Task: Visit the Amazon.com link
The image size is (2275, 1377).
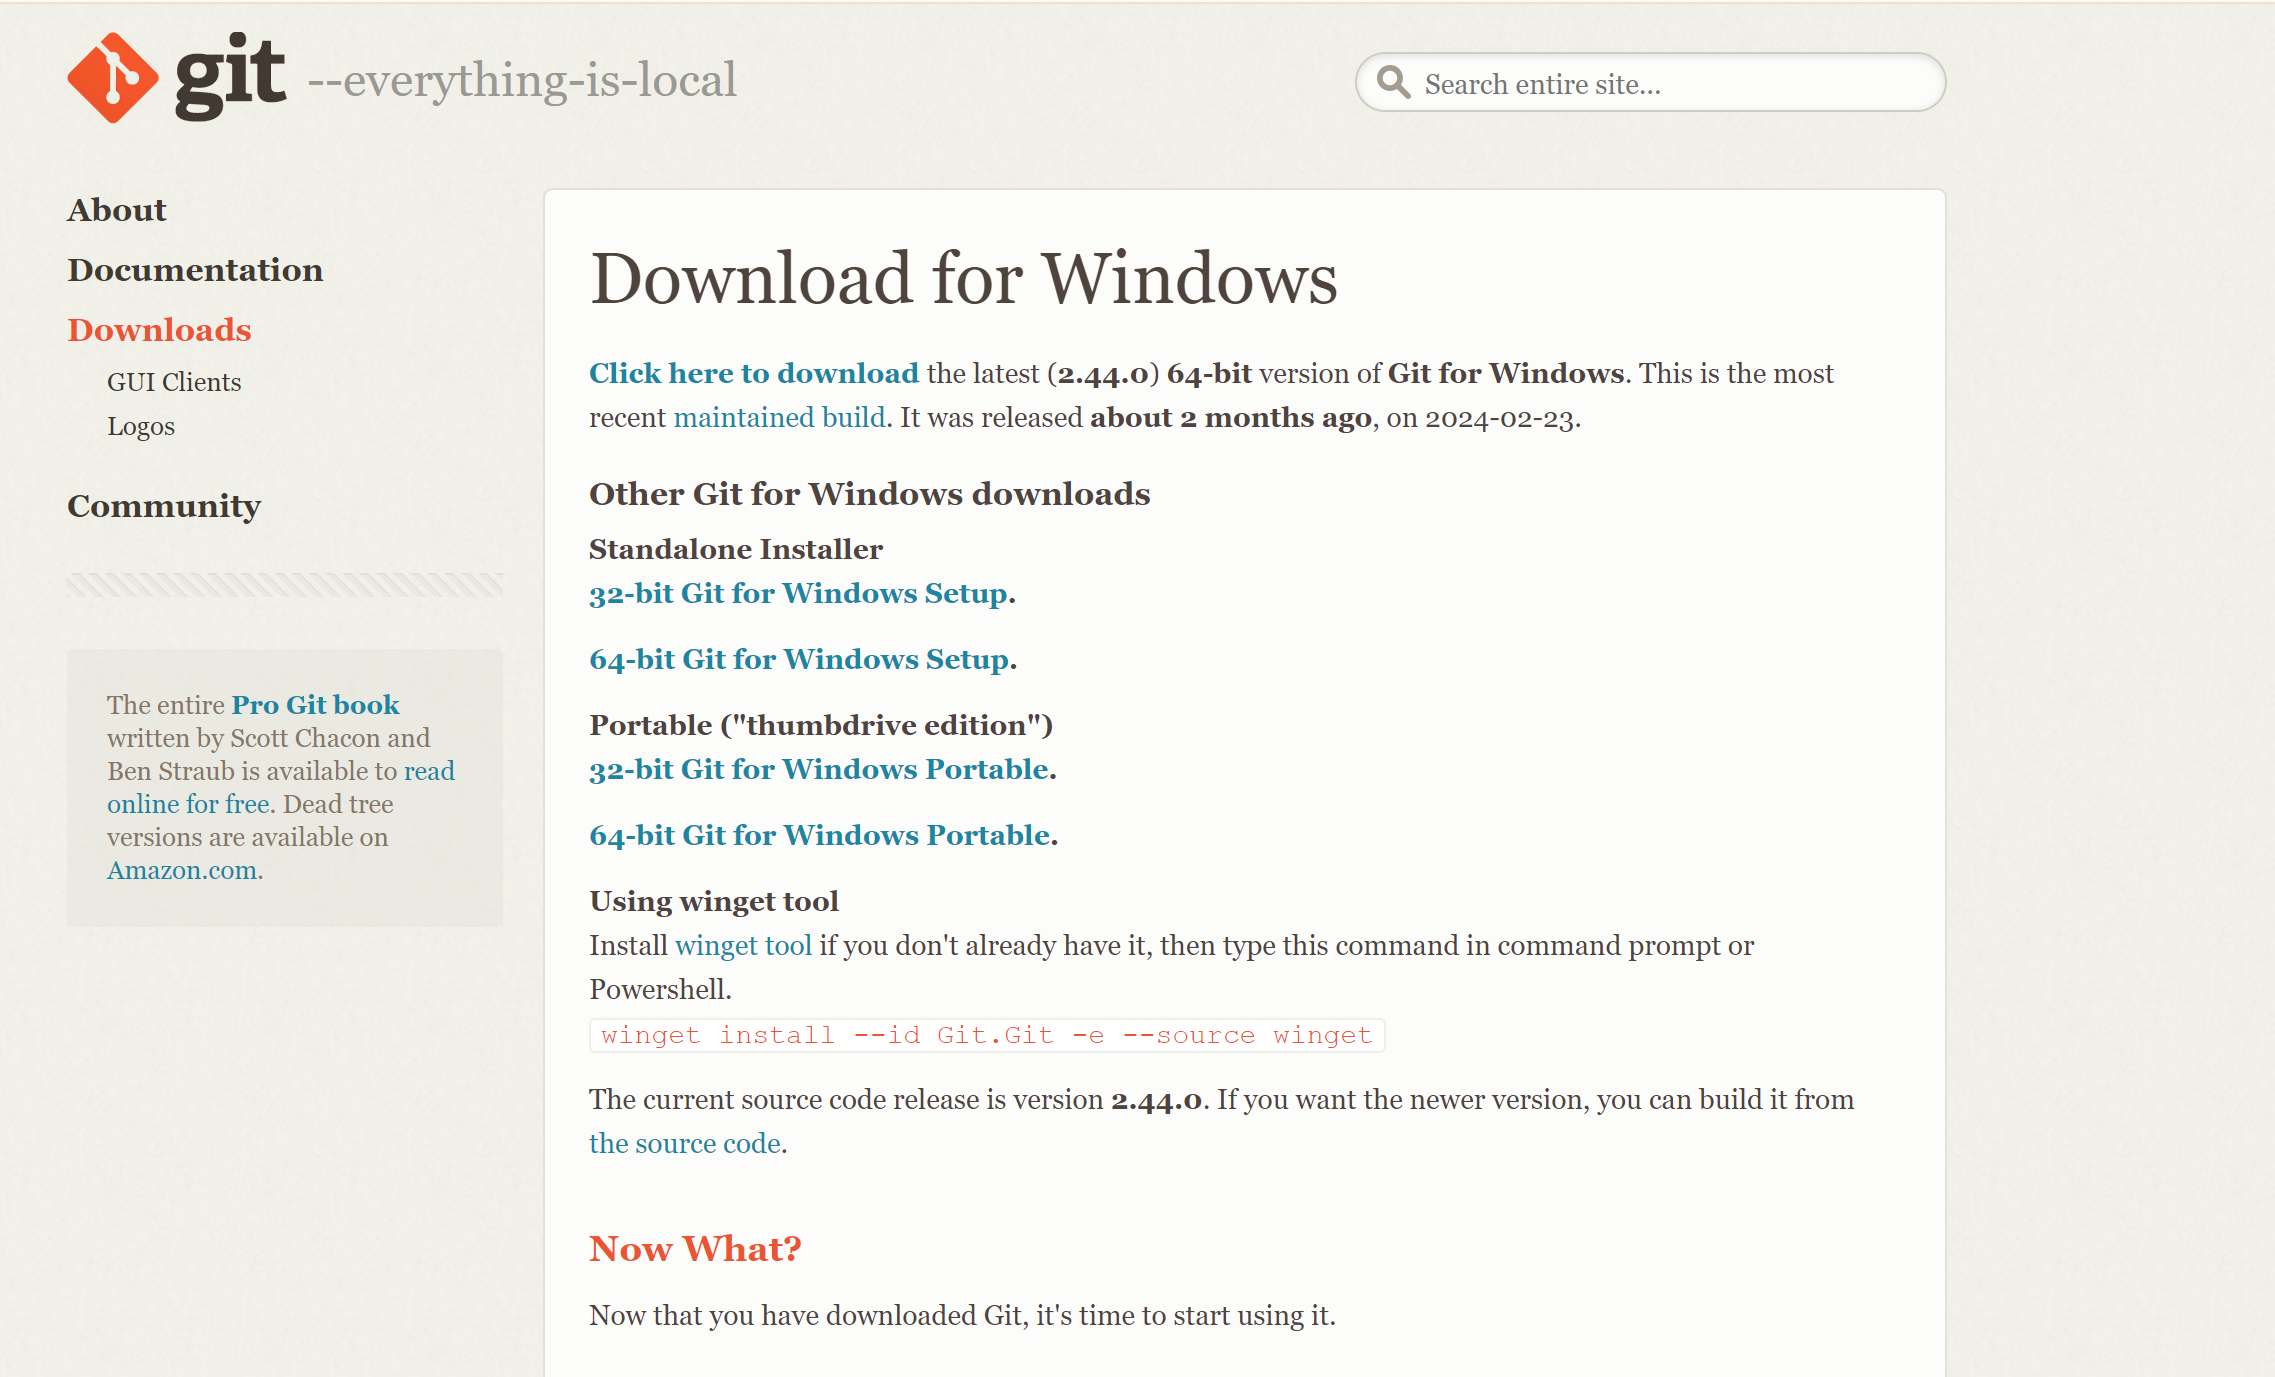Action: pyautogui.click(x=183, y=870)
